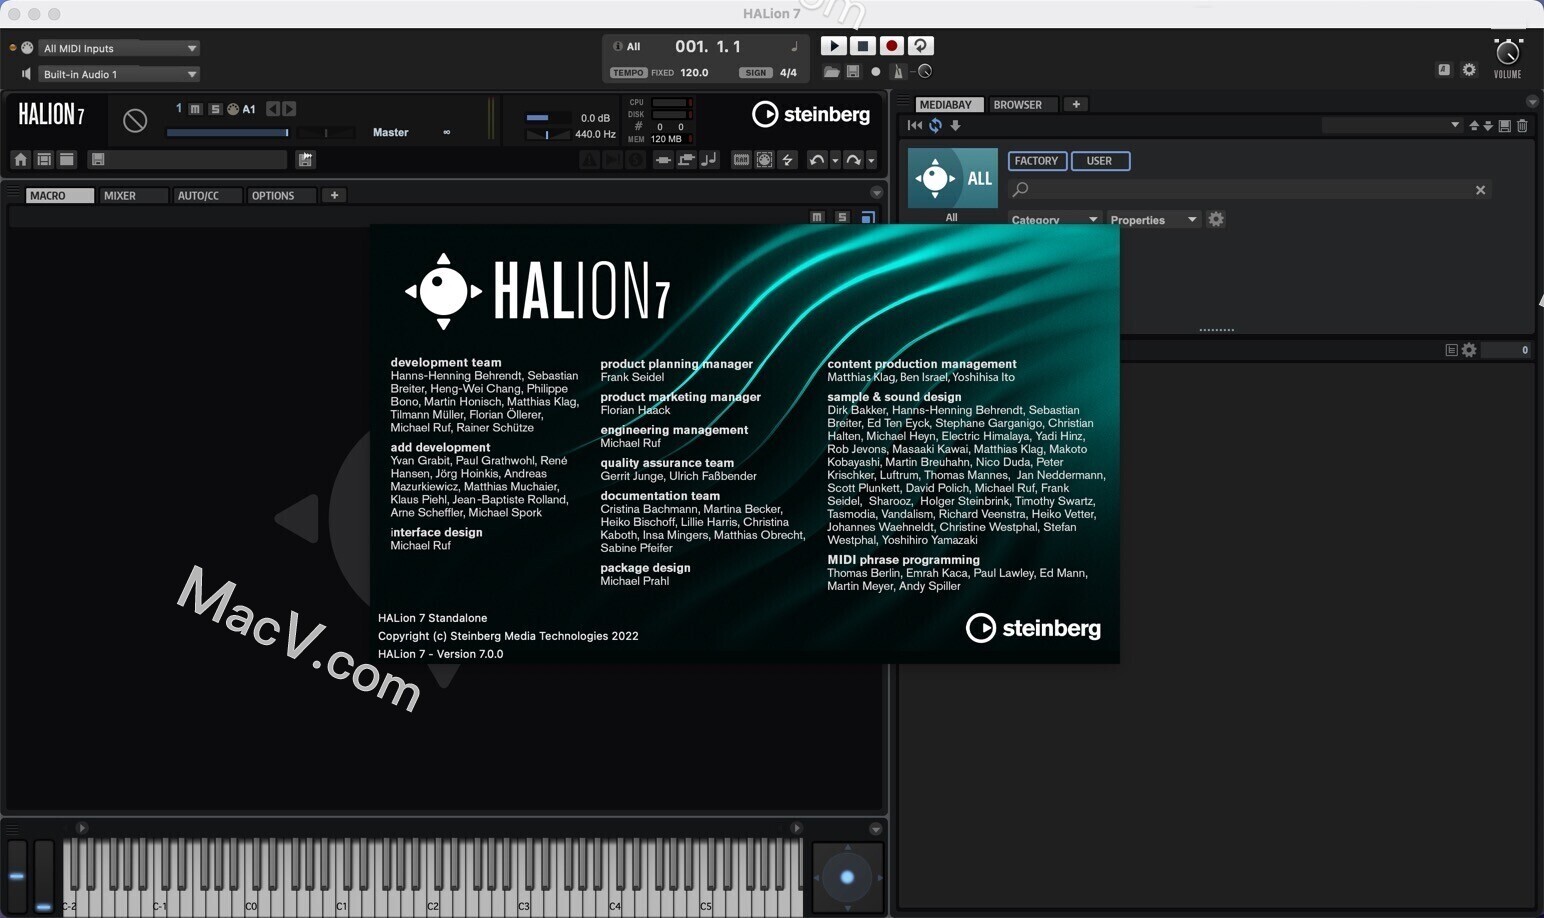Open redo history dropdown arrow

pyautogui.click(x=871, y=161)
